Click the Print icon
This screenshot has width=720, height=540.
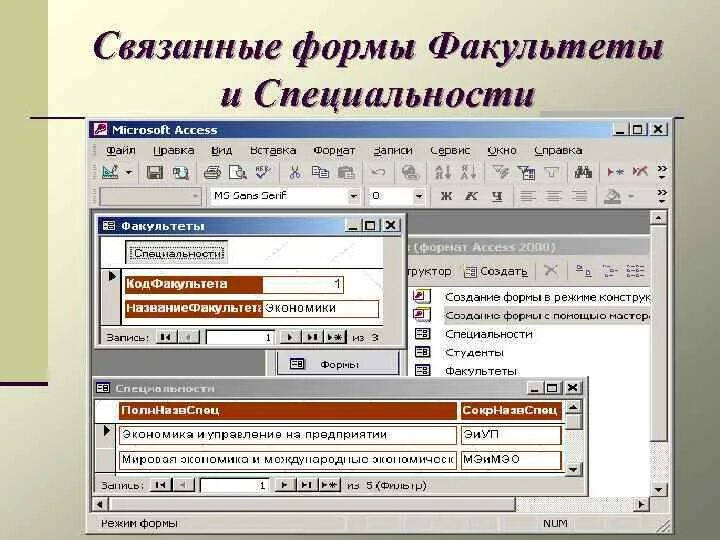(212, 173)
